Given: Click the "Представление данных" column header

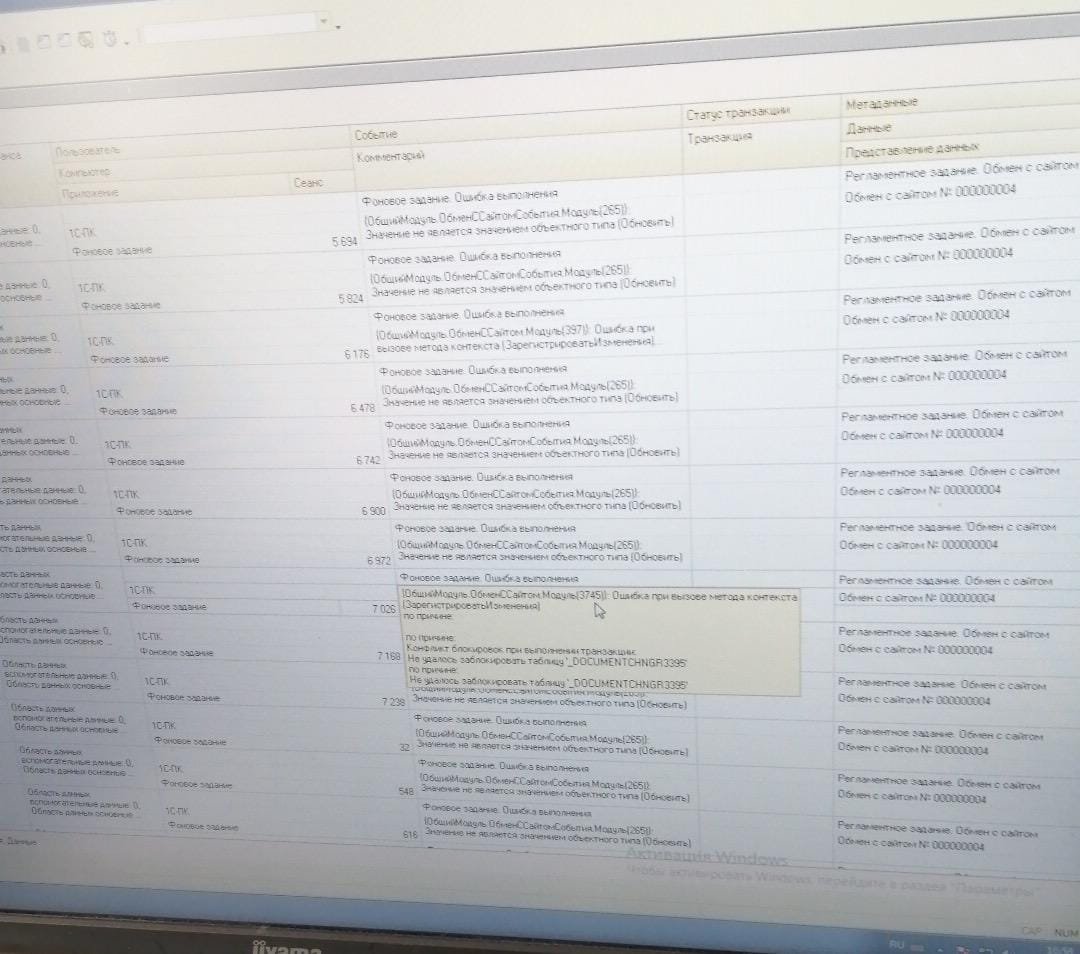Looking at the screenshot, I should click(x=911, y=150).
